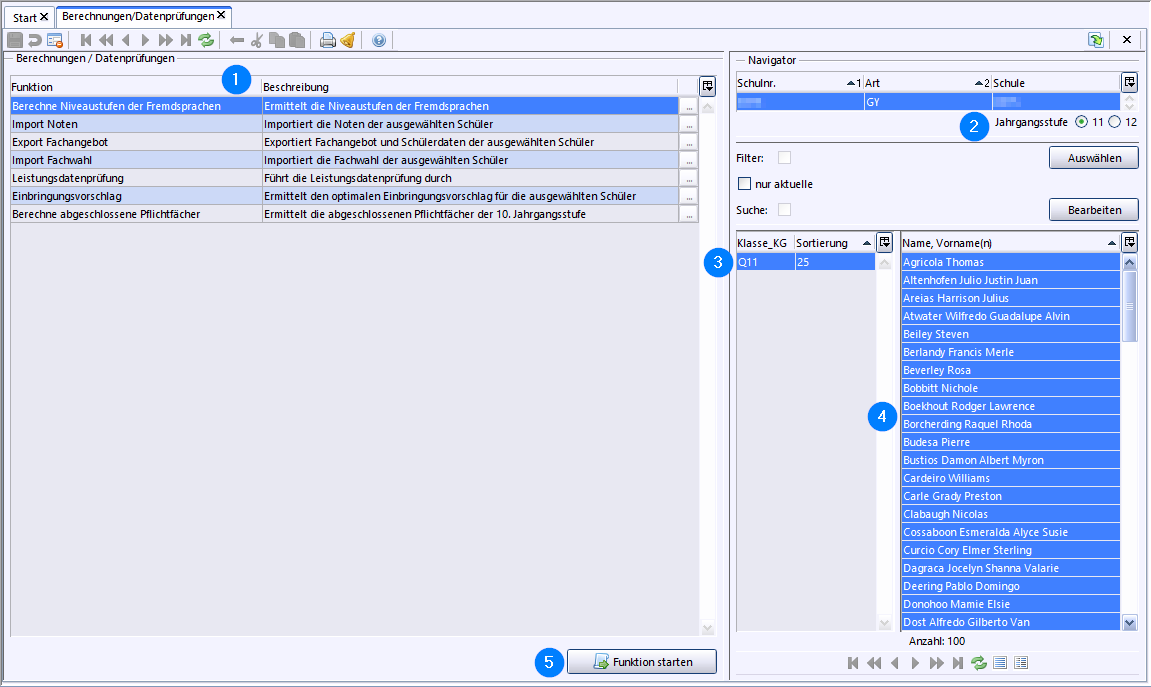Image resolution: width=1151 pixels, height=687 pixels.
Task: Select student Agricola Thomas
Action: pos(1010,262)
